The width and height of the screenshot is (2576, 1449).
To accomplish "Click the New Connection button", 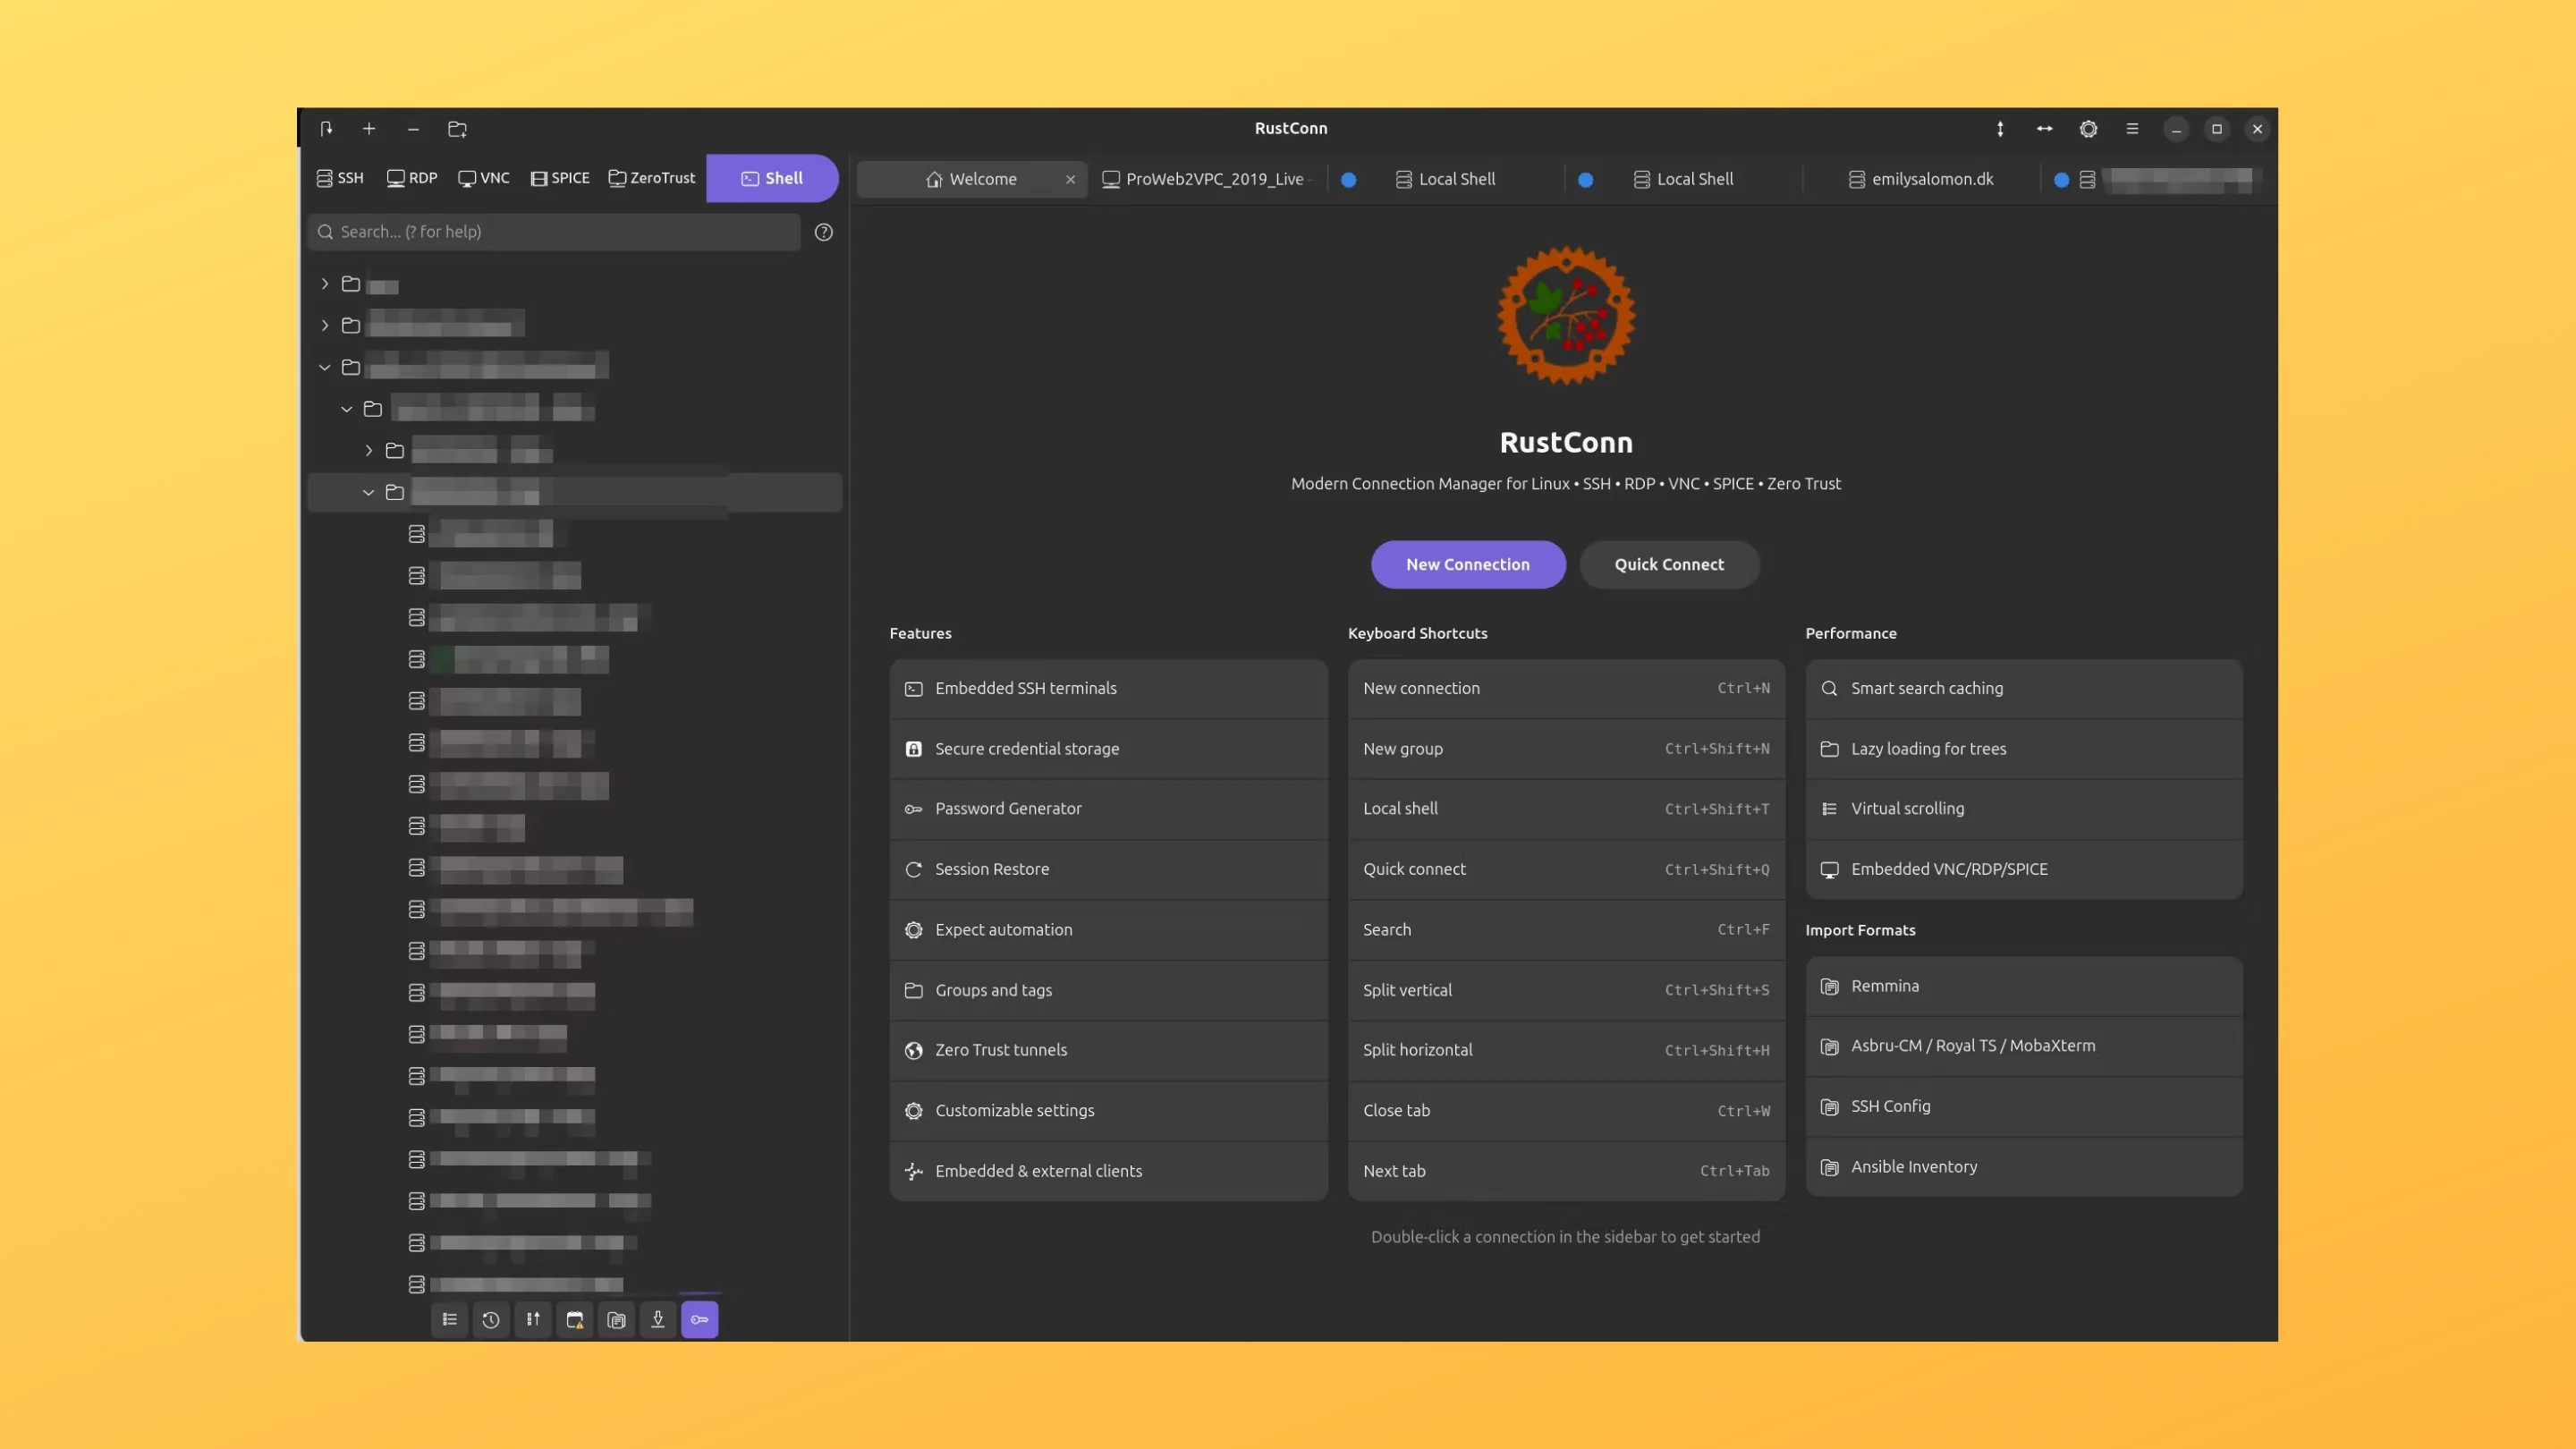I will click(1468, 564).
